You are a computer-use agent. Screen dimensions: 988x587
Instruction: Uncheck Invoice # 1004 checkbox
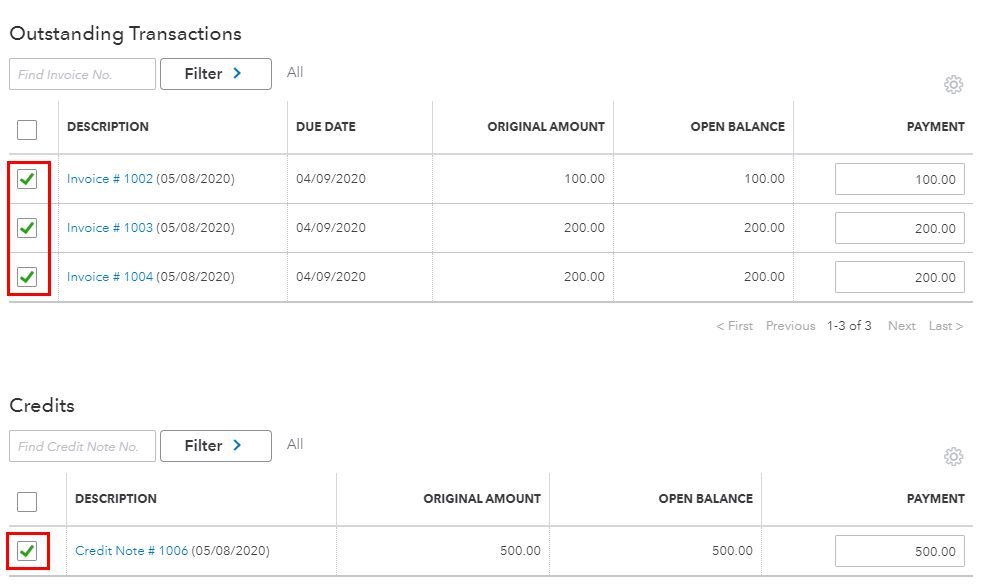coord(27,276)
